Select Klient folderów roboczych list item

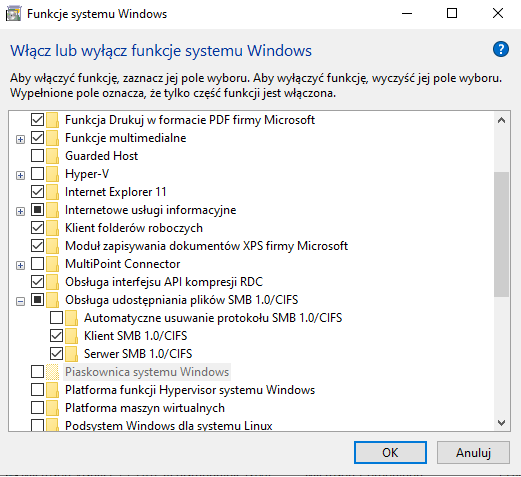point(134,228)
